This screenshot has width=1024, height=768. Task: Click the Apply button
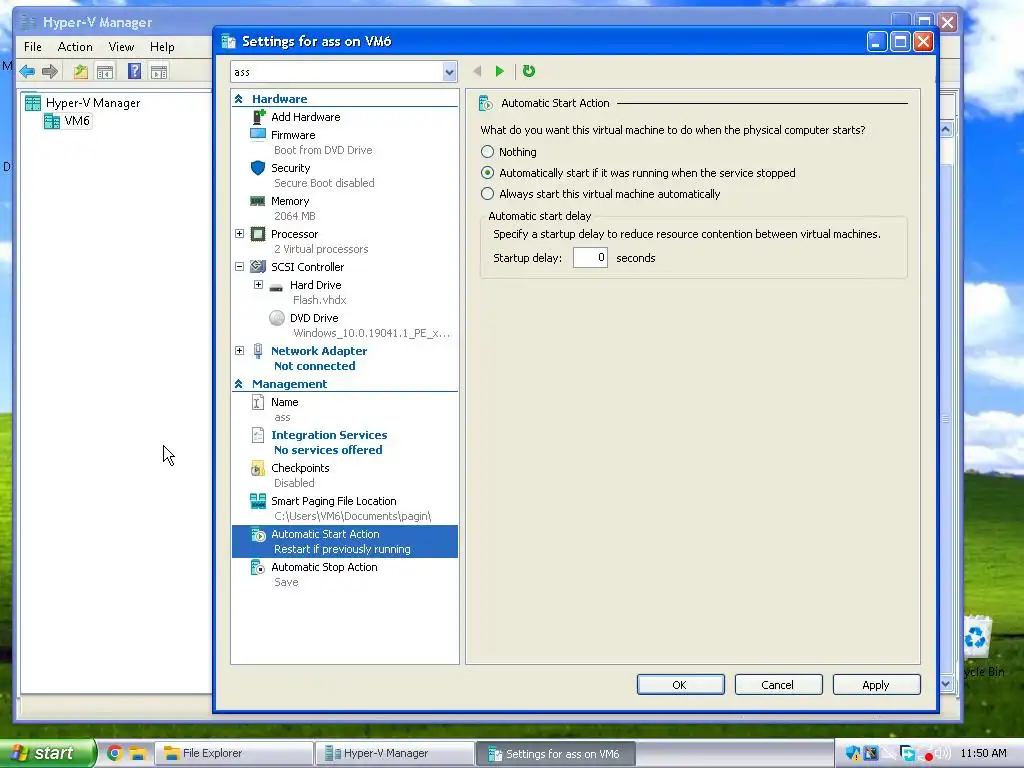coord(876,684)
